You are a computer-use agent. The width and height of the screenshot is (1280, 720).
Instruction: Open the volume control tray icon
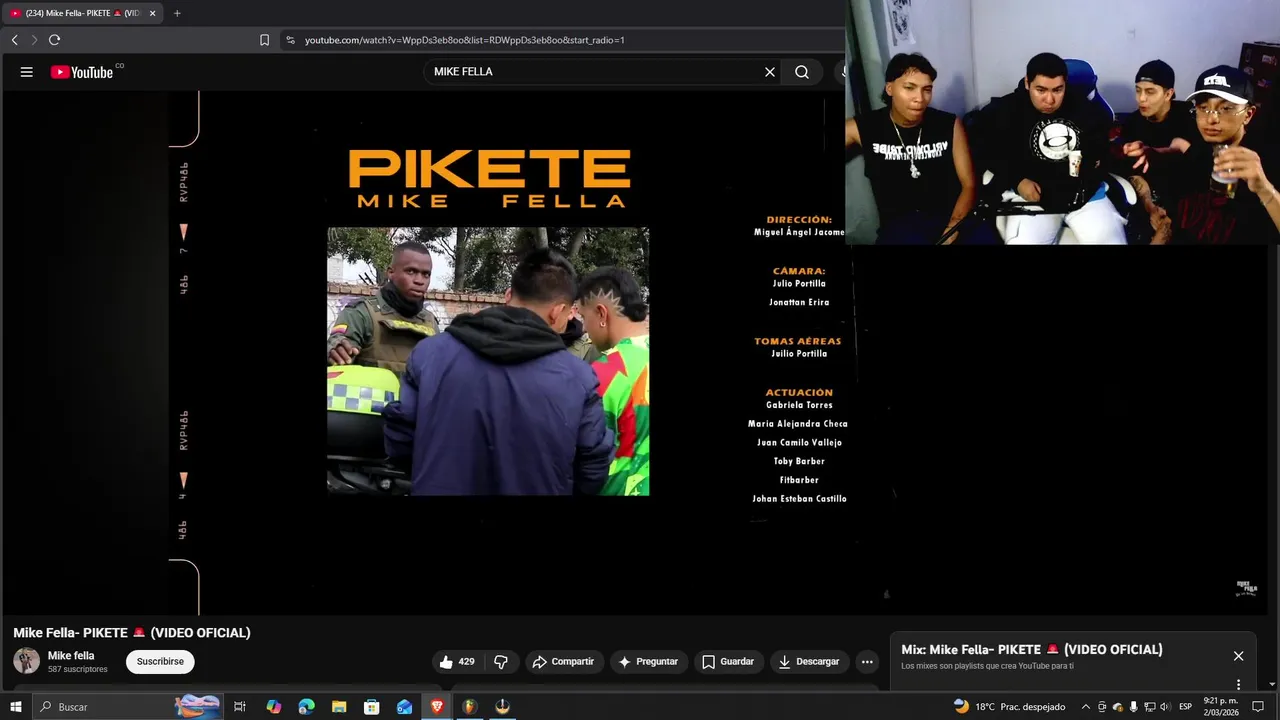coord(1165,707)
